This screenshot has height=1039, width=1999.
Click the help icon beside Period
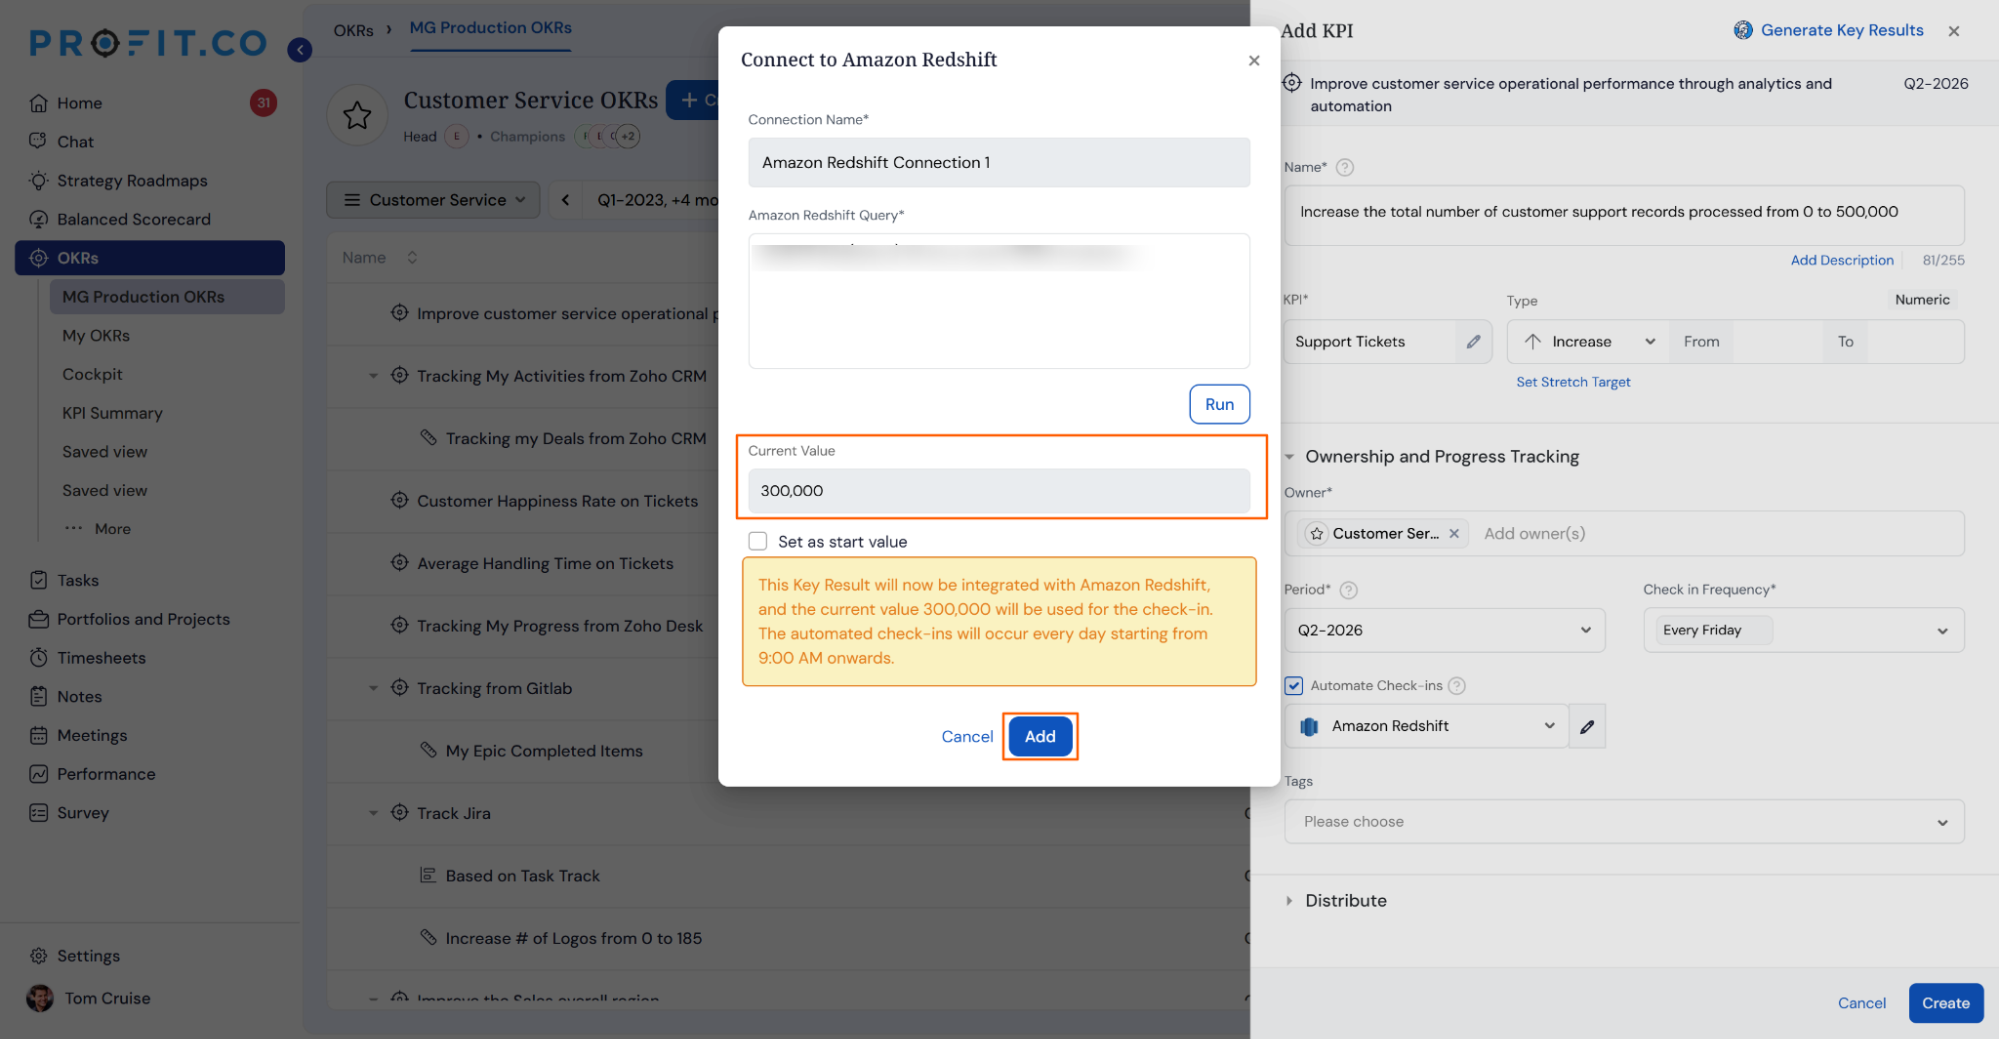click(1348, 590)
